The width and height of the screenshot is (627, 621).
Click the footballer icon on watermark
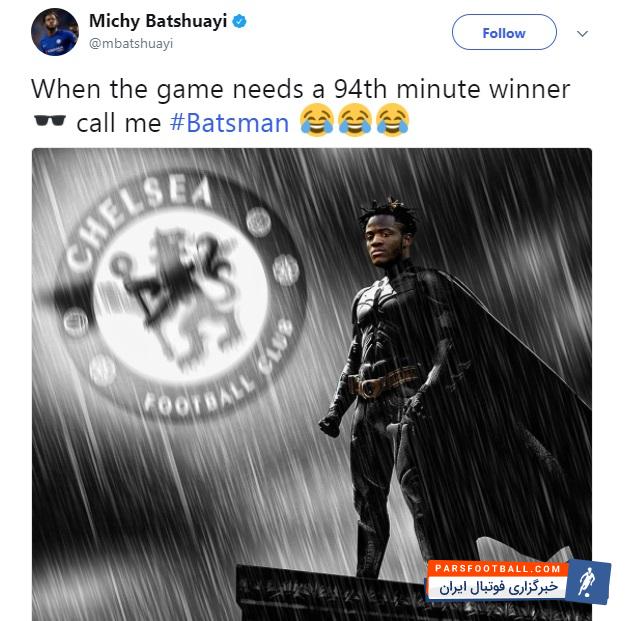point(587,582)
